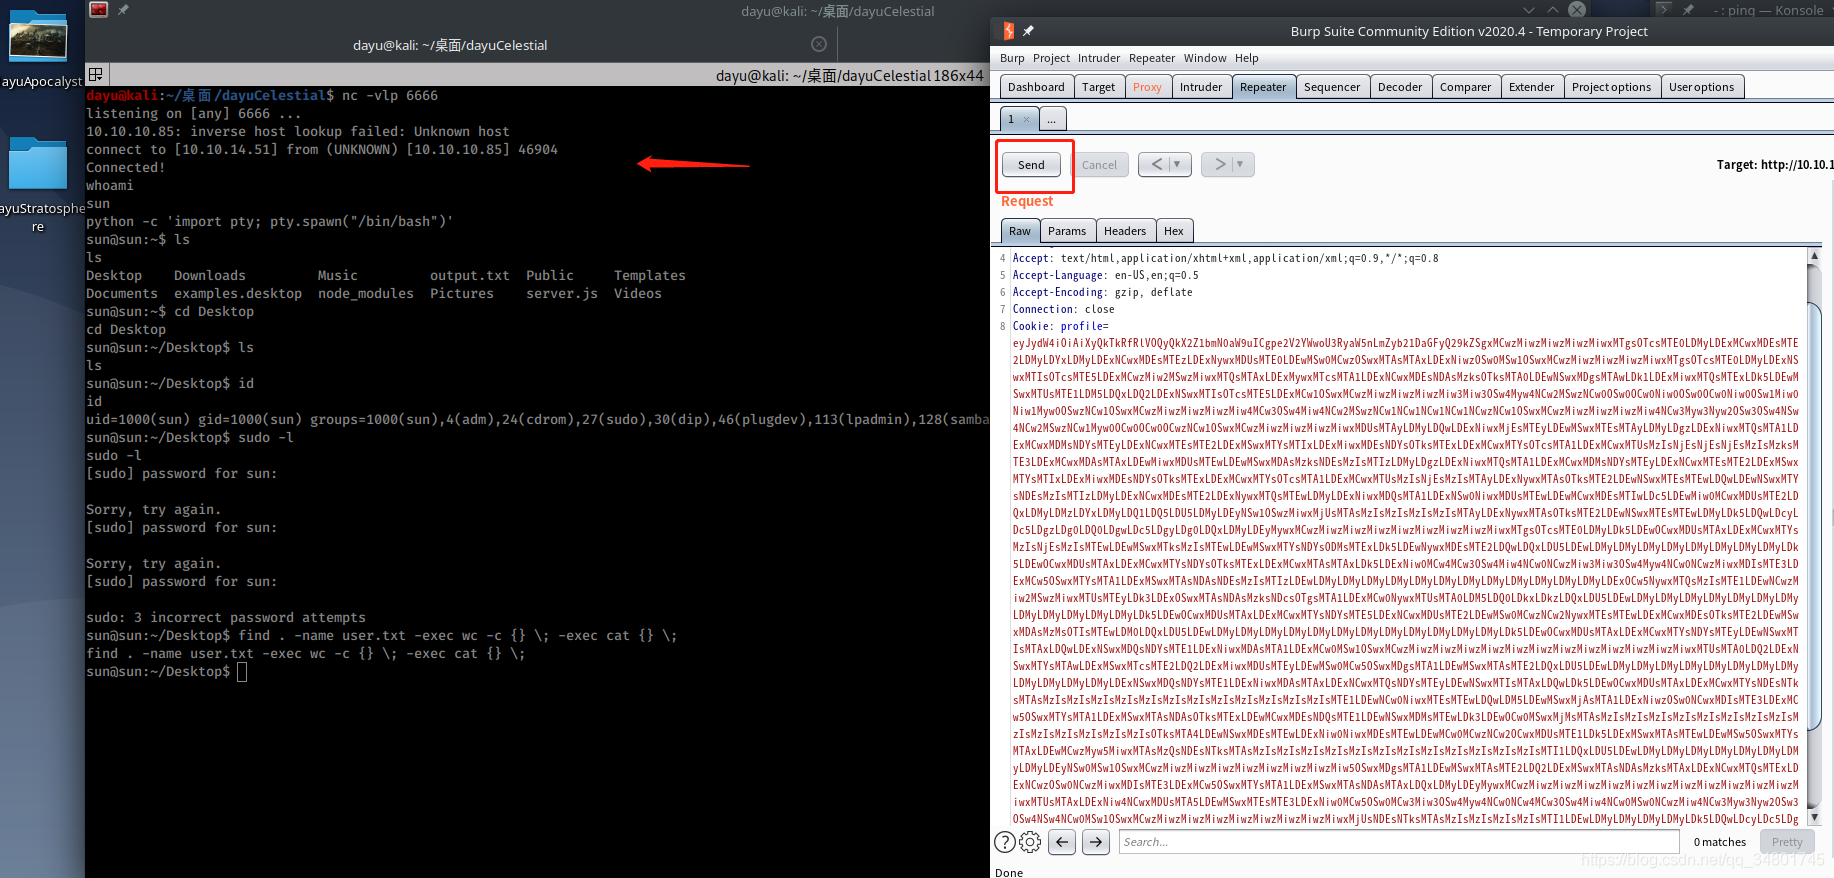Screen dimensions: 1834x878
Task: Click the 'Connected!' line in the terminal
Action: tap(126, 168)
